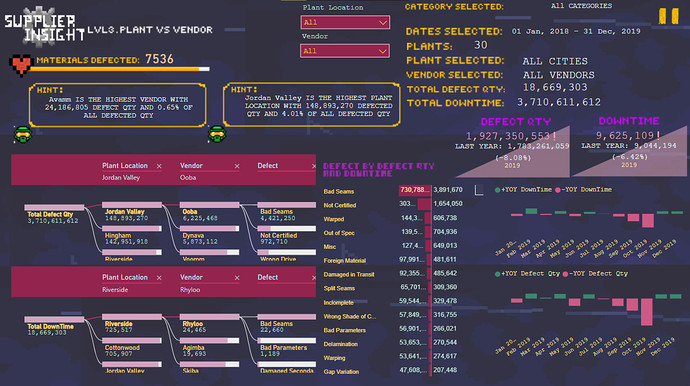Viewport: 690px width, 386px height.
Task: Click the pause icon at top right
Action: click(x=668, y=16)
